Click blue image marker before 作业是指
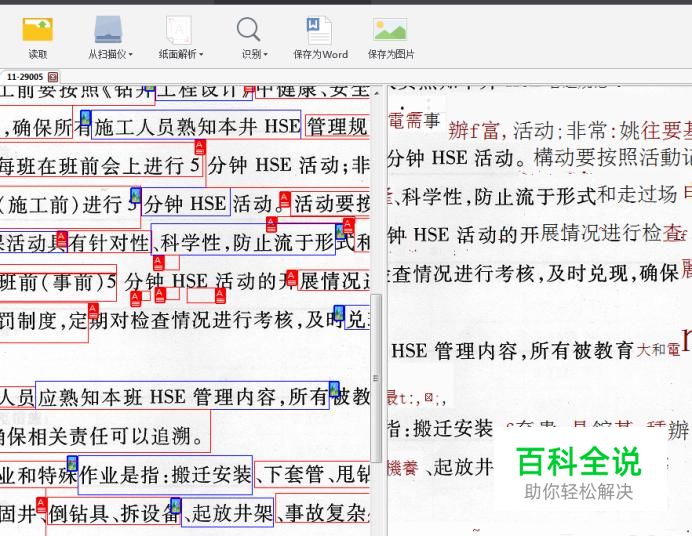Viewport: 692px width, 536px height. pos(72,464)
